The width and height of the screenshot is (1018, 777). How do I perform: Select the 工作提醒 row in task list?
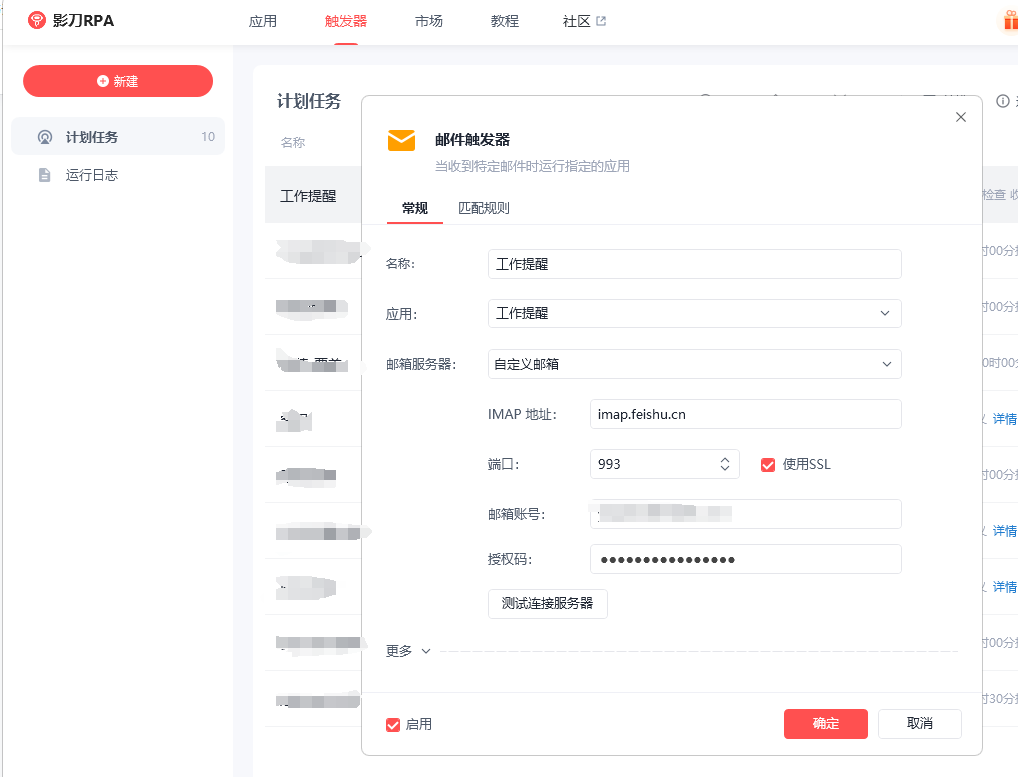click(x=313, y=195)
